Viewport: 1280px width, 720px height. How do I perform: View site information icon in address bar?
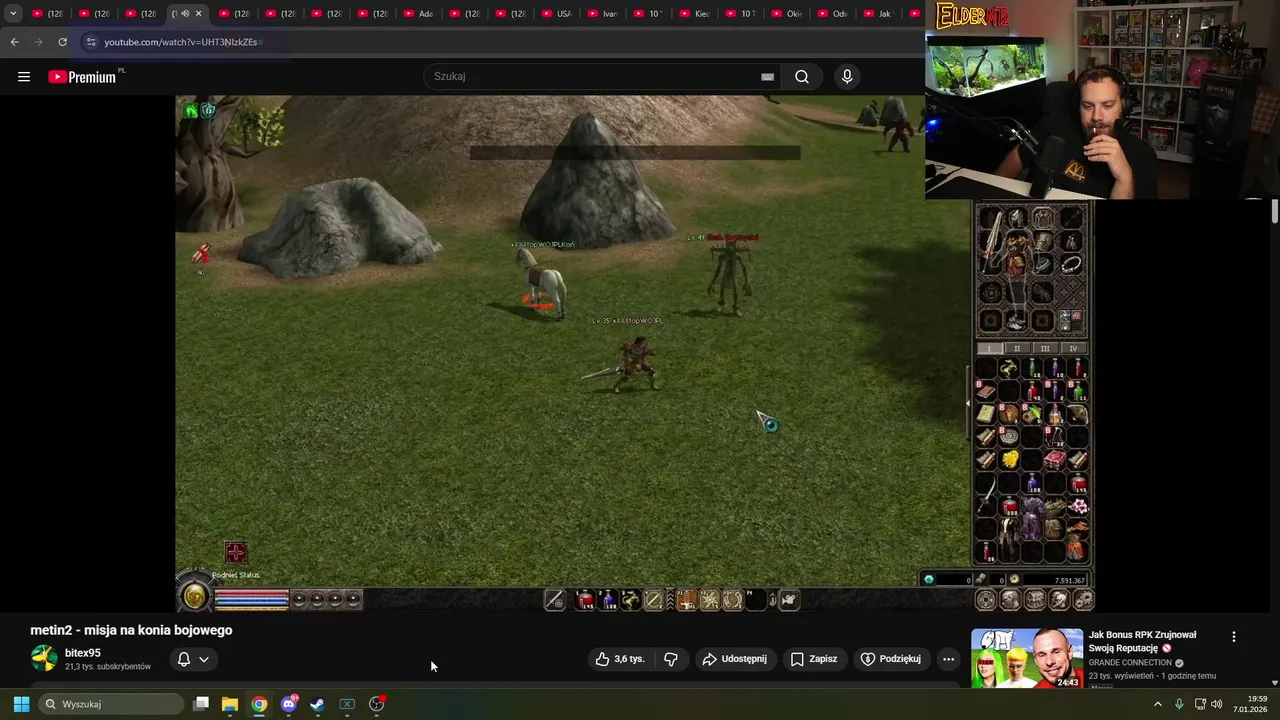91,42
